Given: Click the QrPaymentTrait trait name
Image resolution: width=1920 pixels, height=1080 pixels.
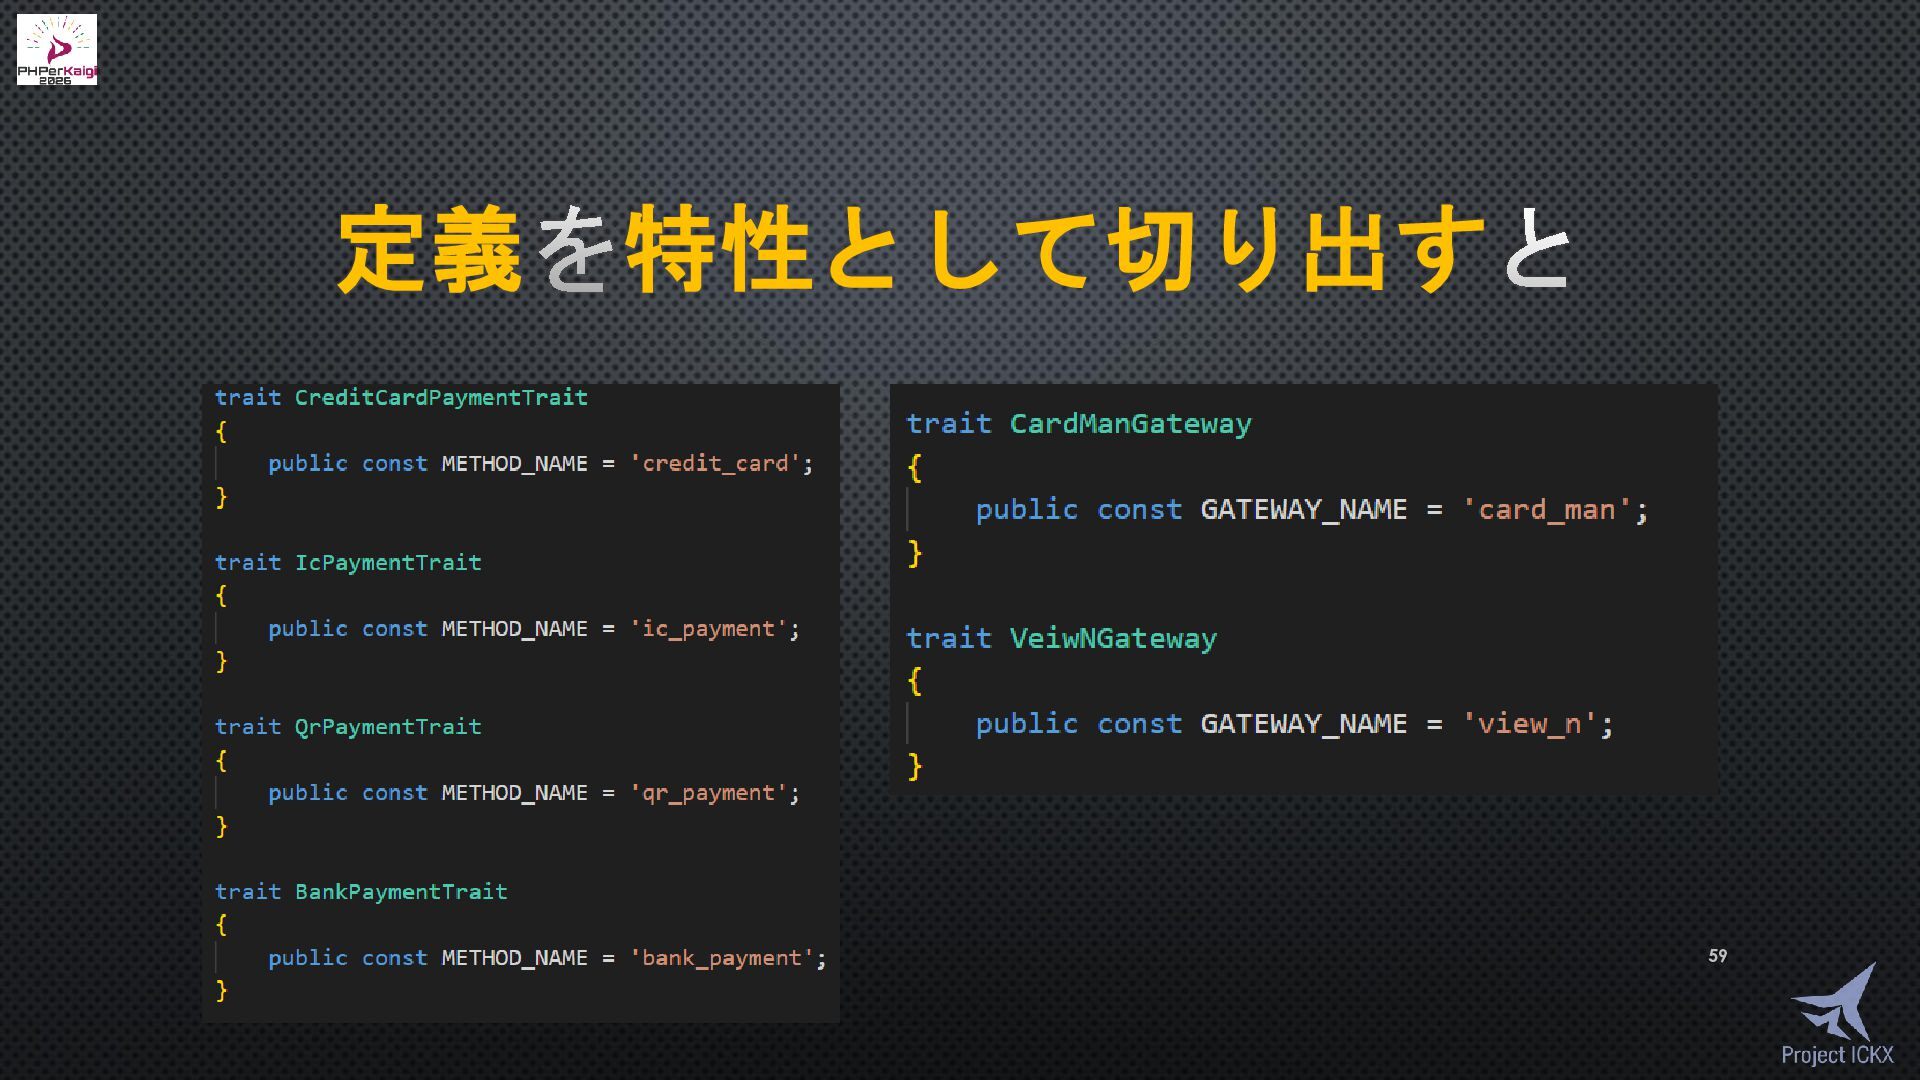Looking at the screenshot, I should pyautogui.click(x=388, y=727).
